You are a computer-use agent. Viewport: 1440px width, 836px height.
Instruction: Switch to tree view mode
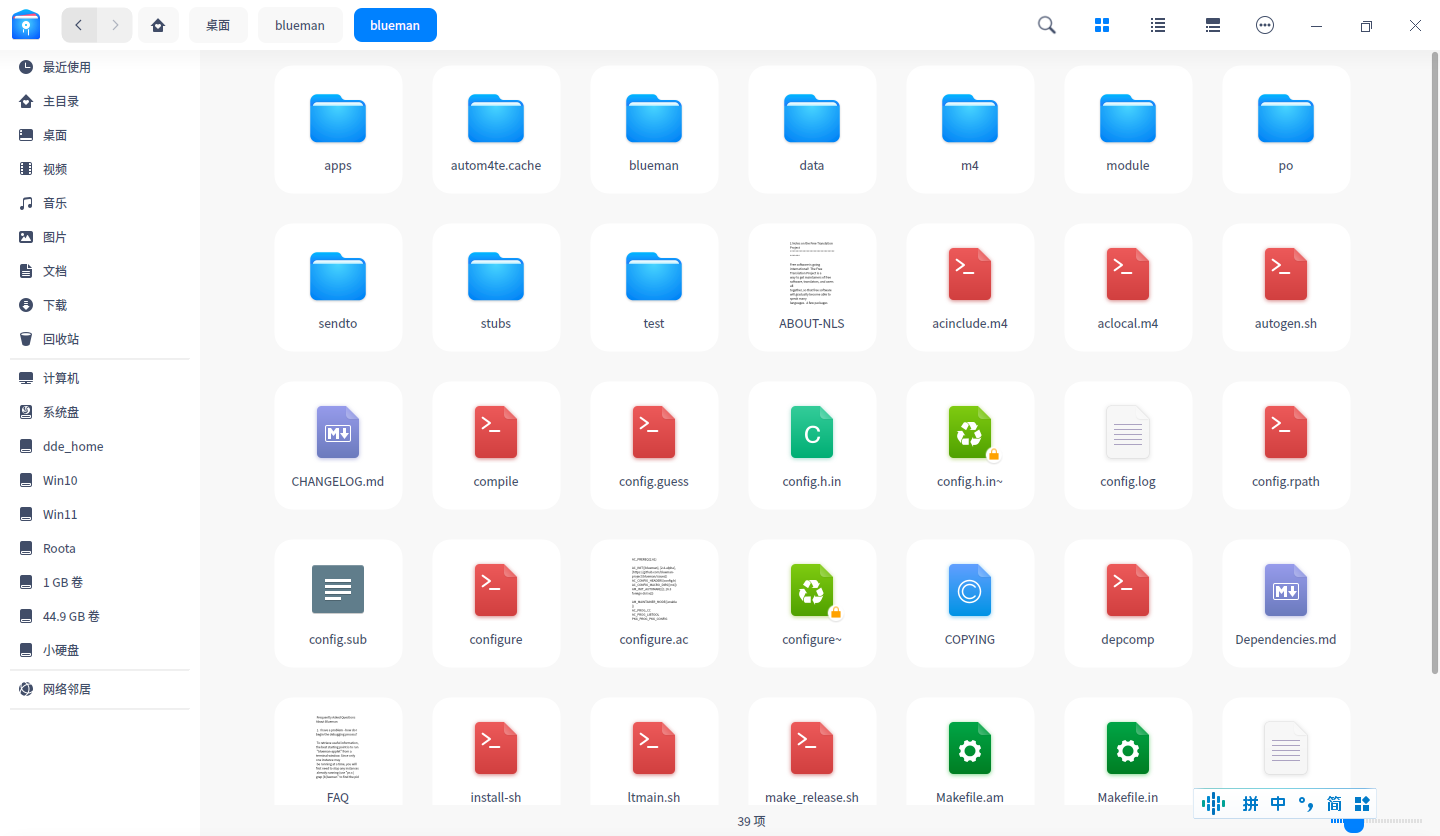(x=1213, y=25)
